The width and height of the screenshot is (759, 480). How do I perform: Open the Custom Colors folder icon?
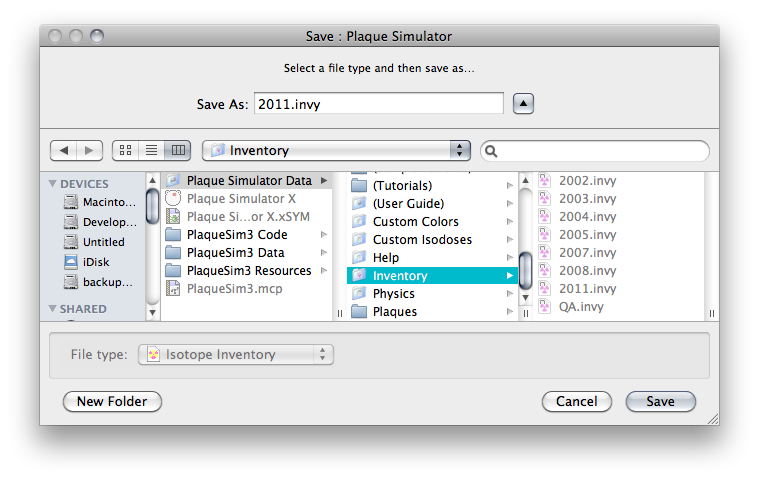(359, 222)
